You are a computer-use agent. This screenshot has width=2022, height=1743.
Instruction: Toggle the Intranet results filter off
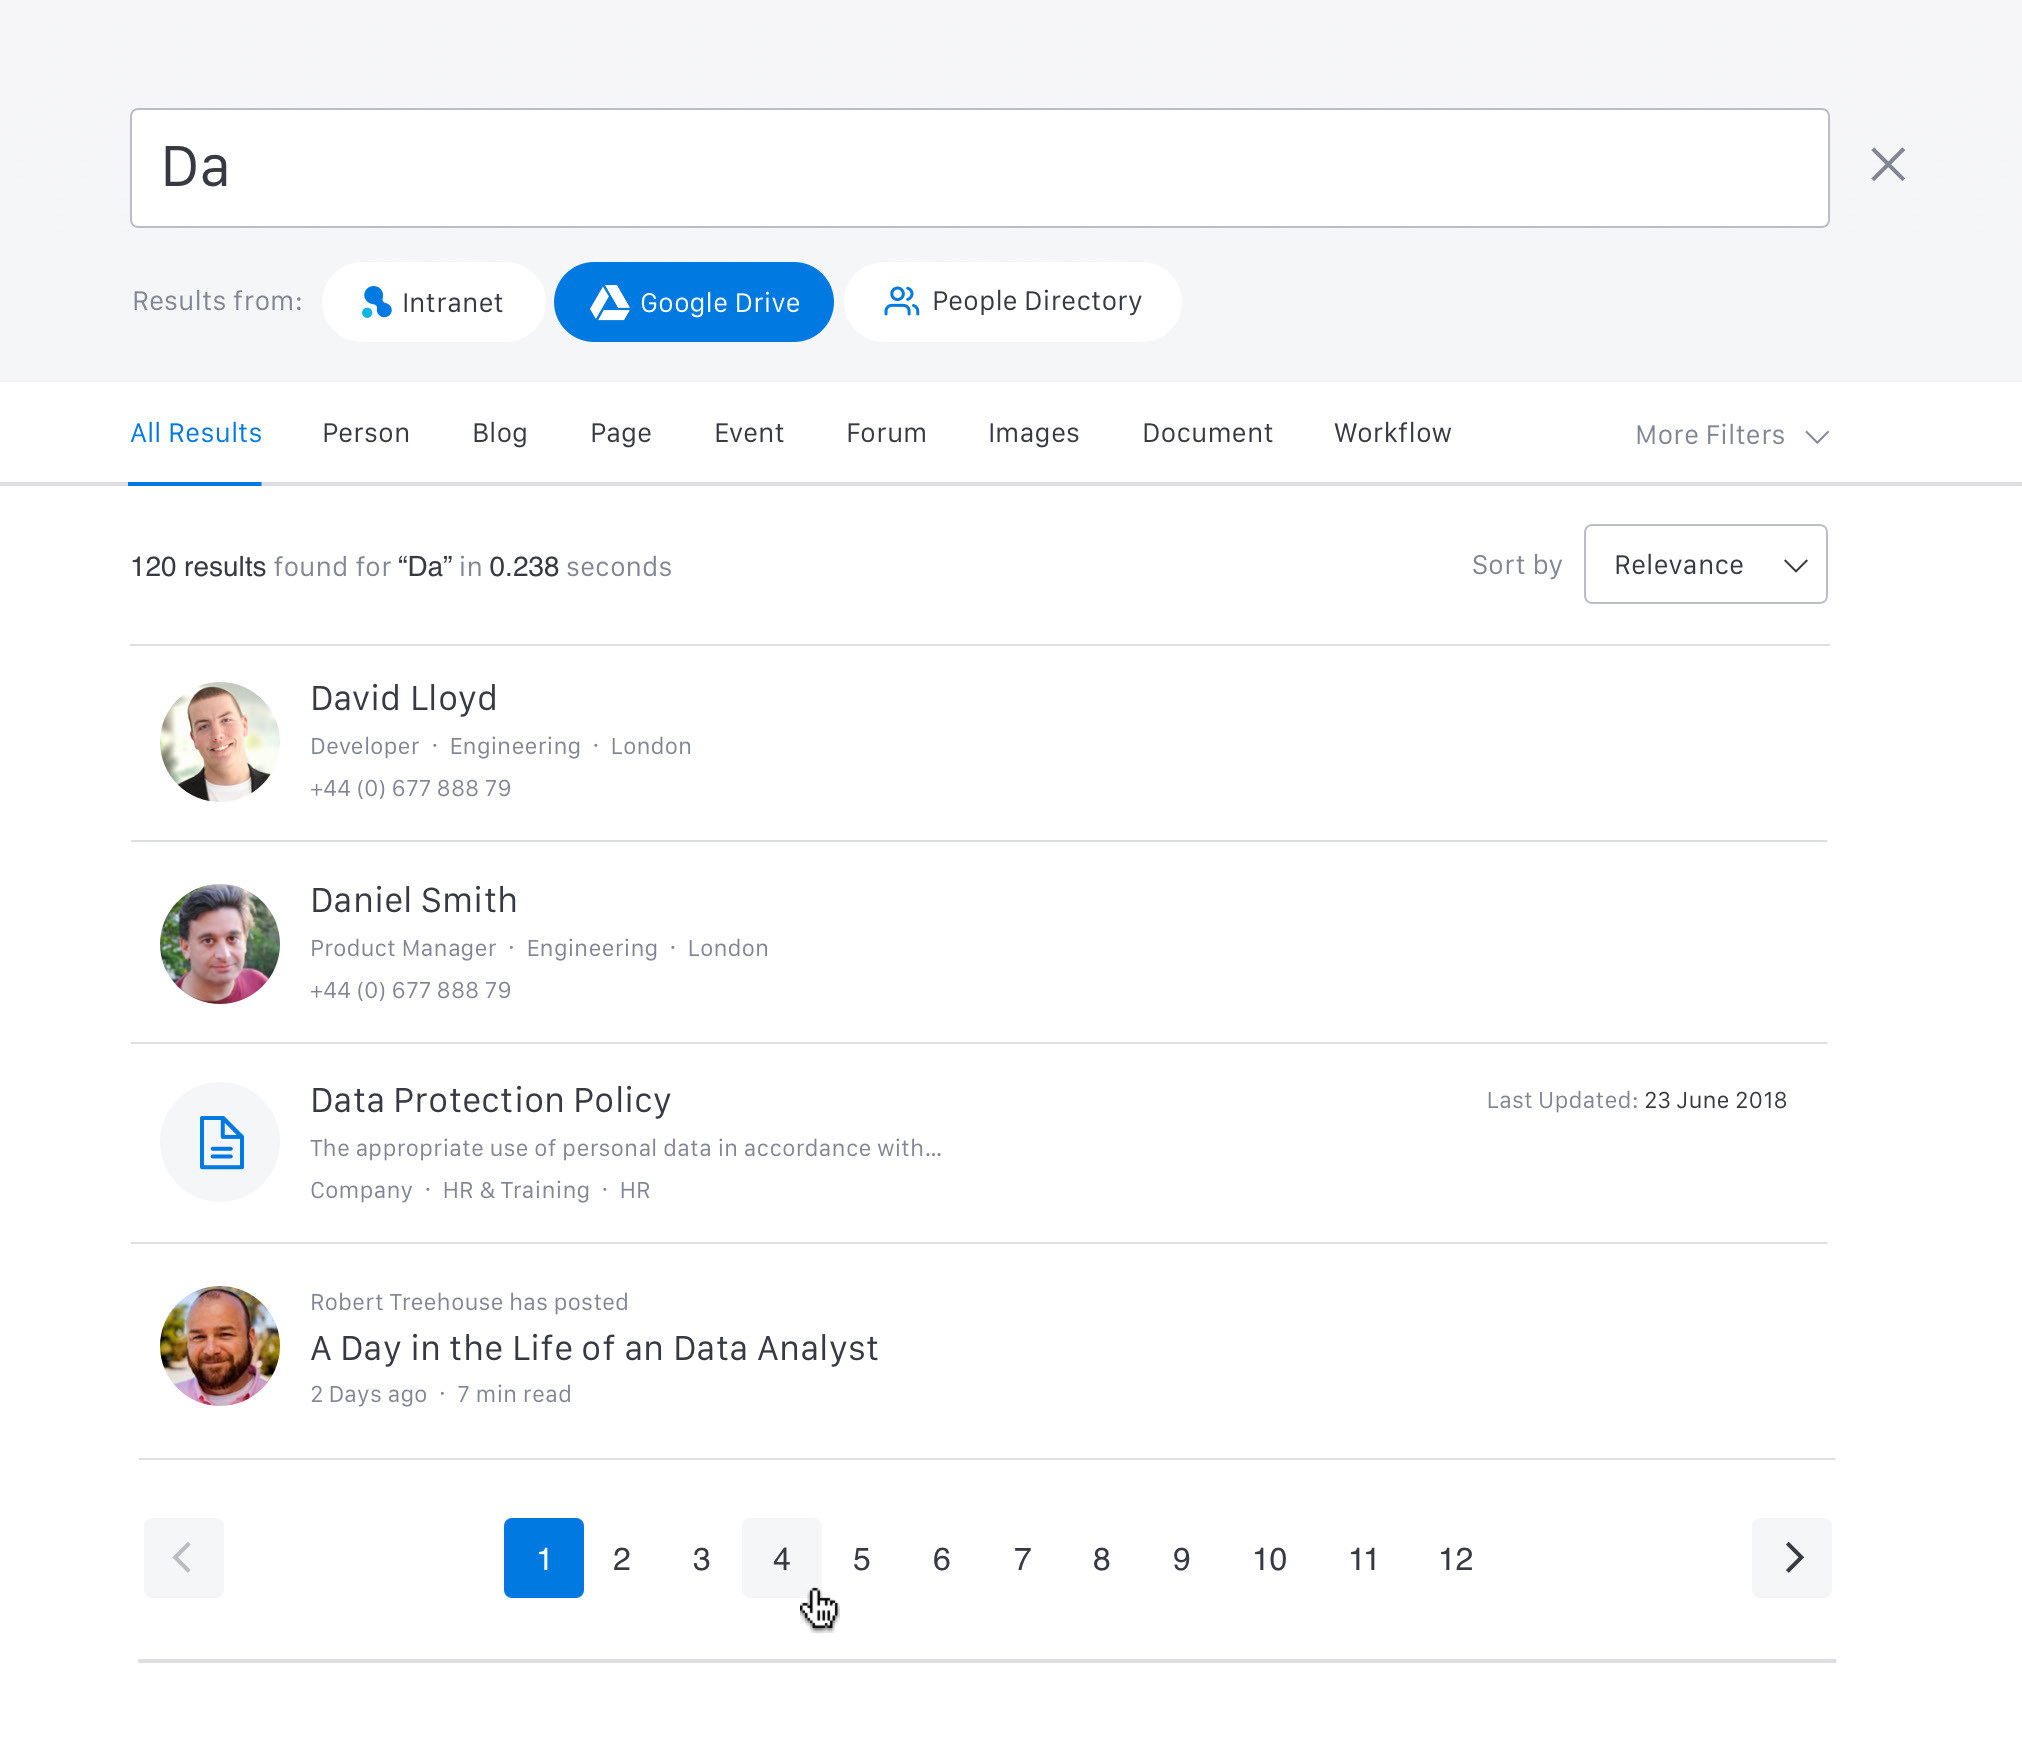[433, 301]
